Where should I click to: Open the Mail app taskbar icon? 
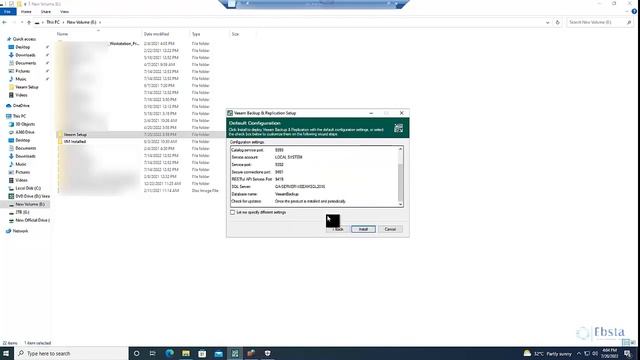(218, 353)
